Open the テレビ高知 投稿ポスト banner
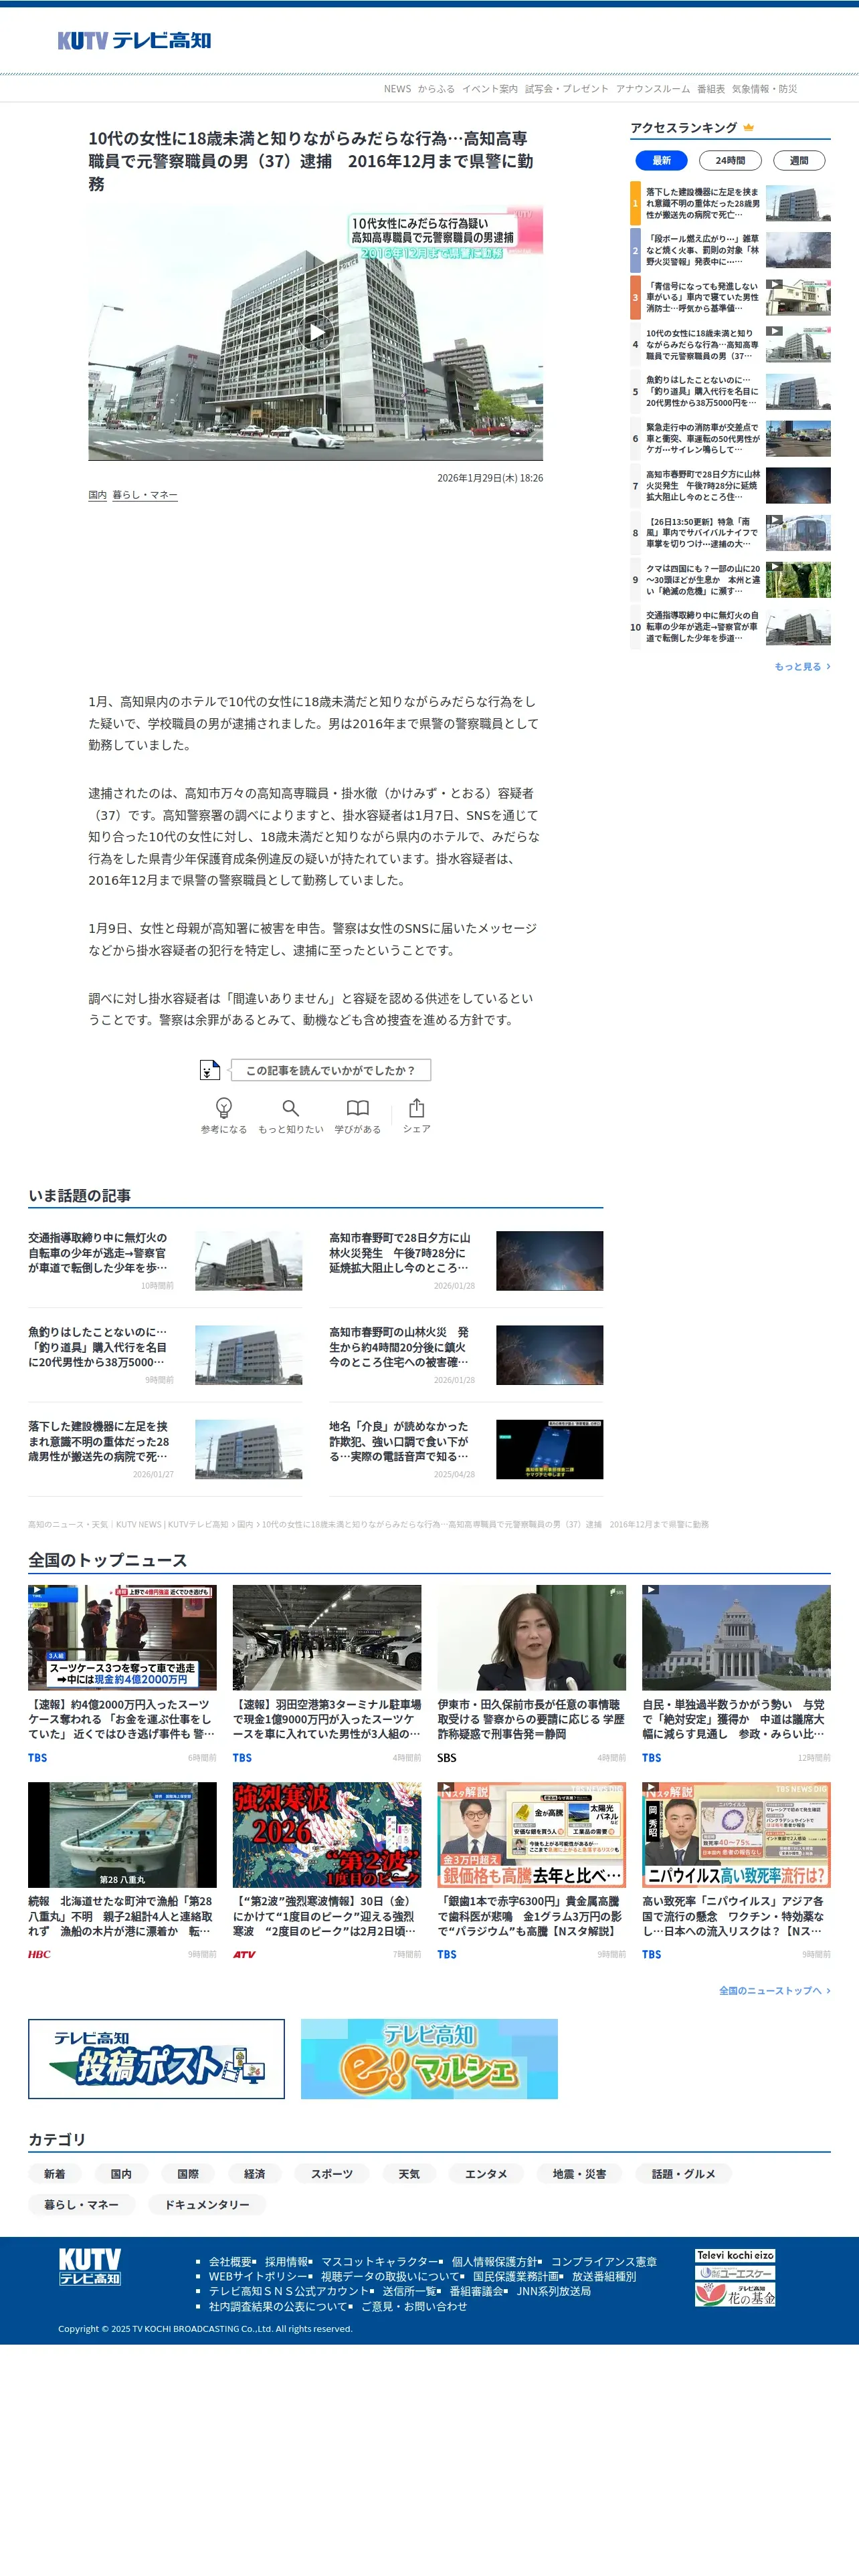This screenshot has width=859, height=2576. 156,2058
